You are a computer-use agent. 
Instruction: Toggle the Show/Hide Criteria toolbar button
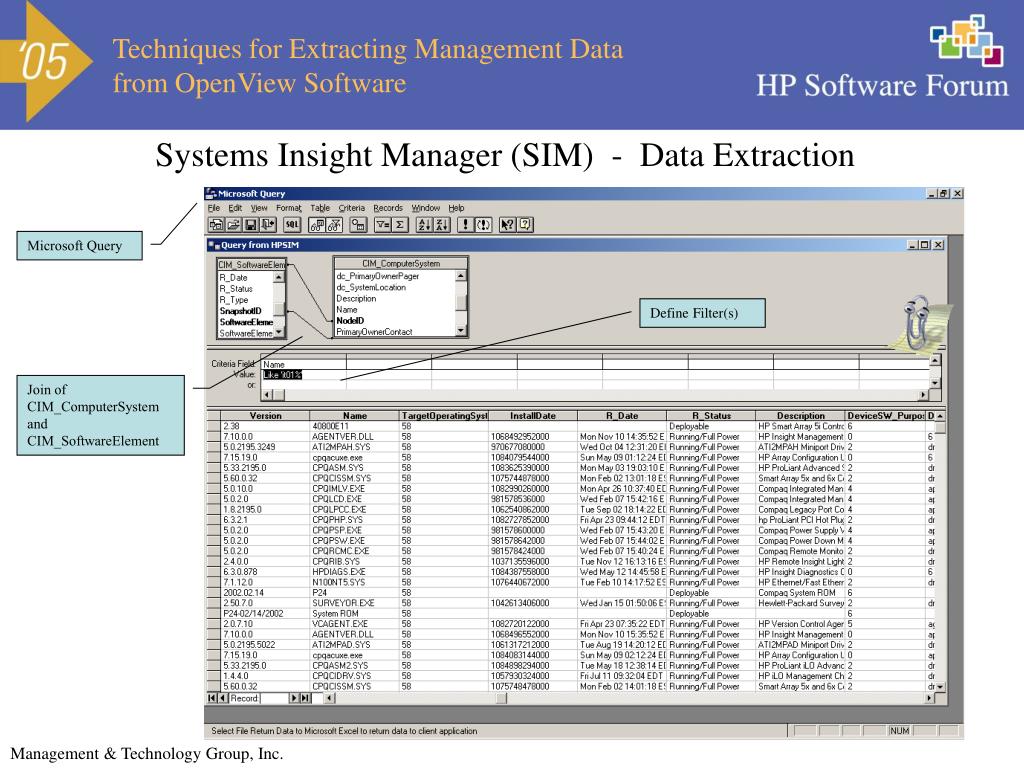point(334,225)
